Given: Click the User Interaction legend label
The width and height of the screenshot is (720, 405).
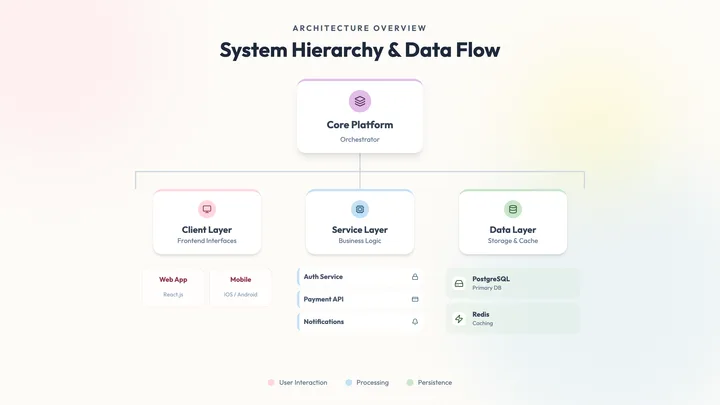Looking at the screenshot, I should click(303, 382).
